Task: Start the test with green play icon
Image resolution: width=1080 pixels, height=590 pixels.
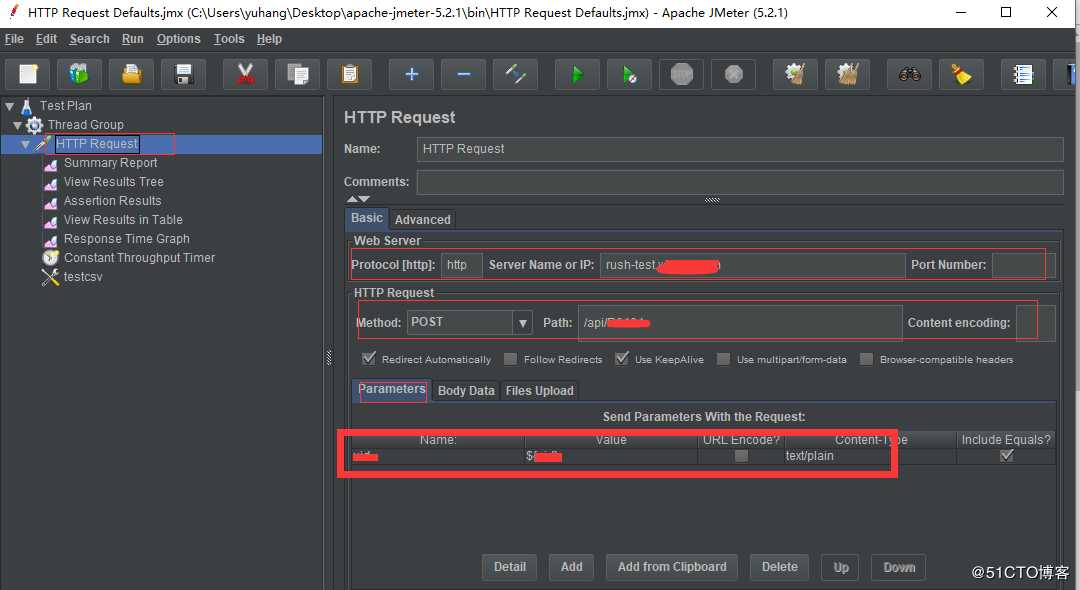Action: 577,74
